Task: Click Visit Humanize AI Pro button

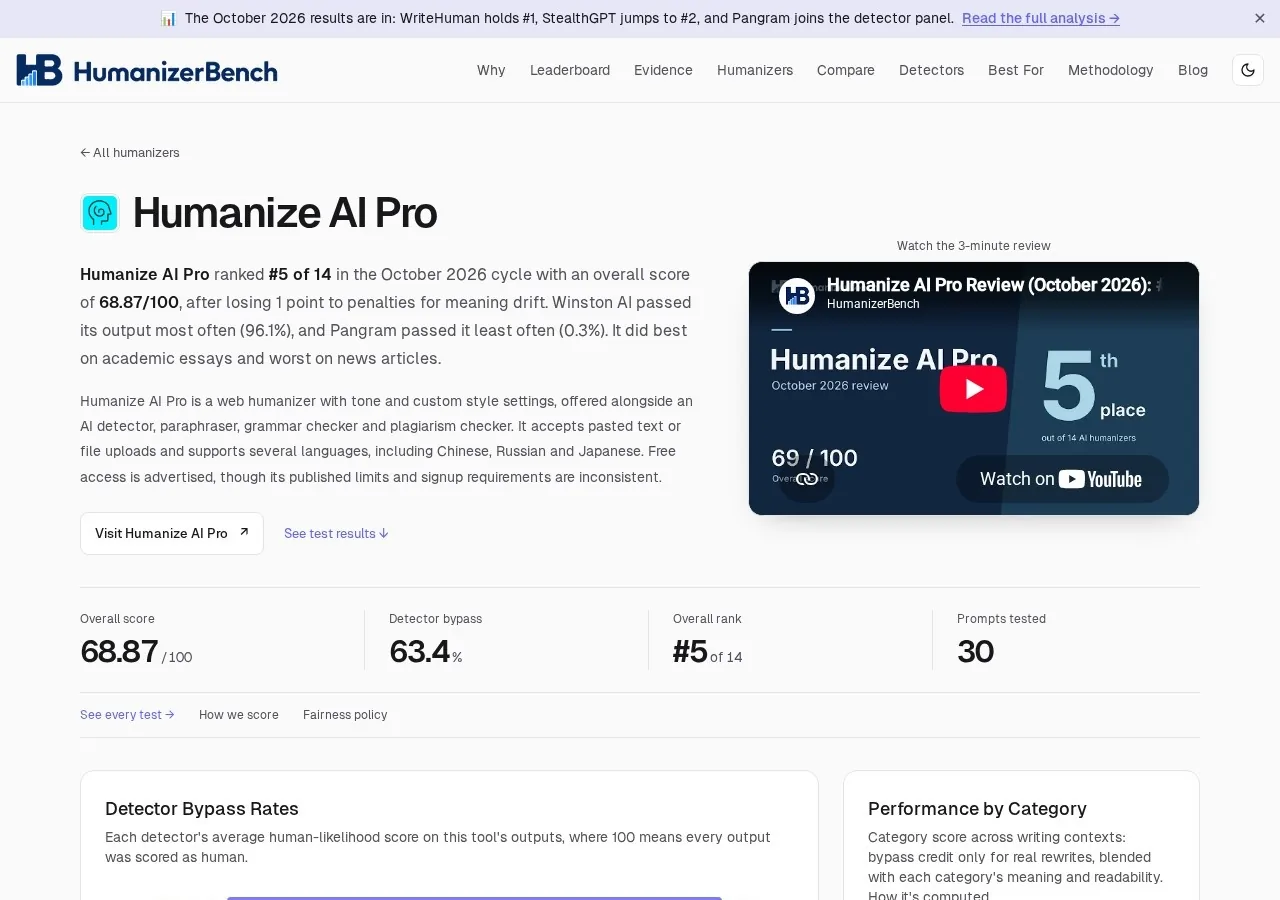Action: [x=172, y=533]
